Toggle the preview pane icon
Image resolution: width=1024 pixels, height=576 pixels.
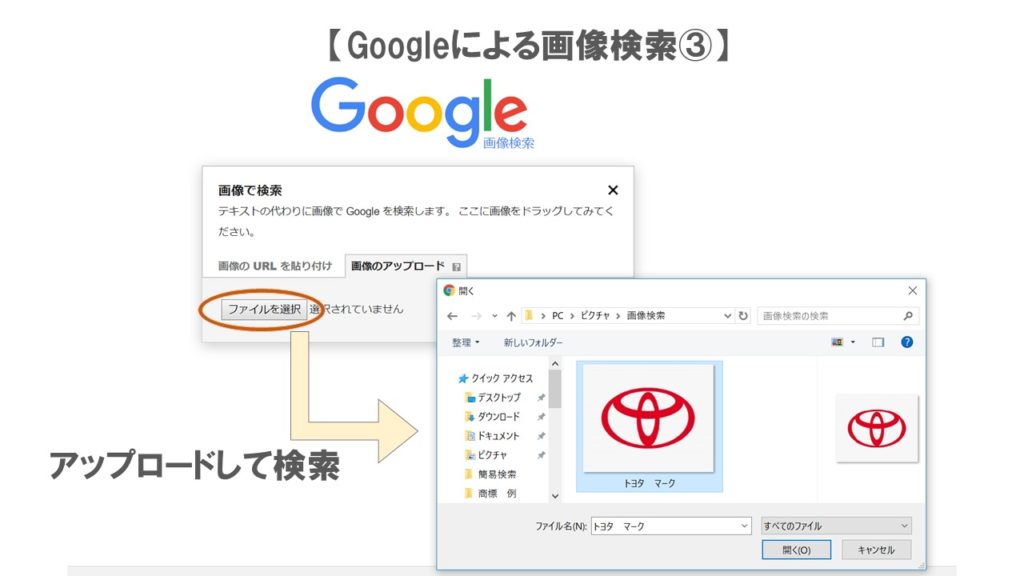tap(878, 342)
